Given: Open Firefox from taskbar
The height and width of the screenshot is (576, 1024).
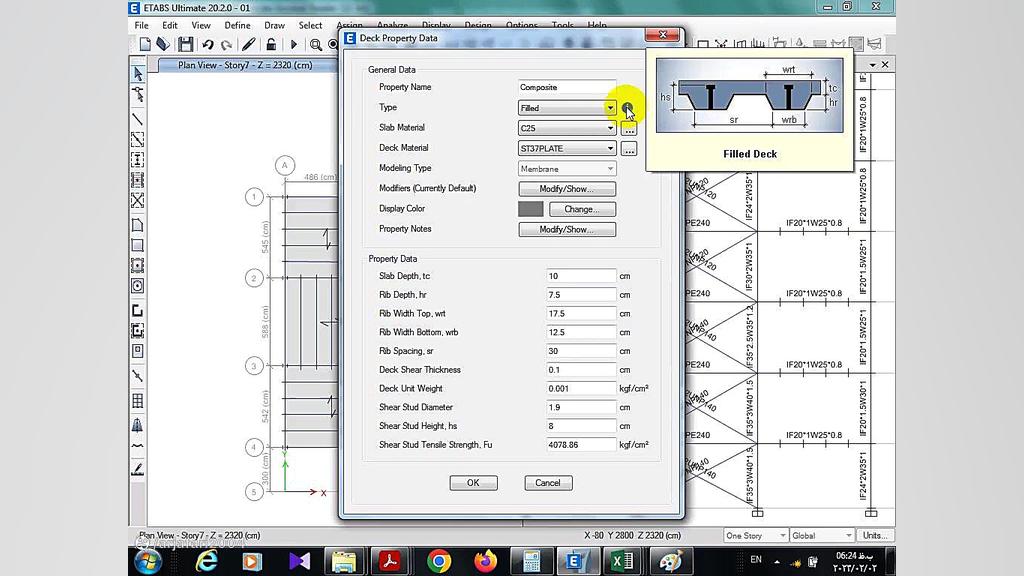Looking at the screenshot, I should tap(485, 561).
